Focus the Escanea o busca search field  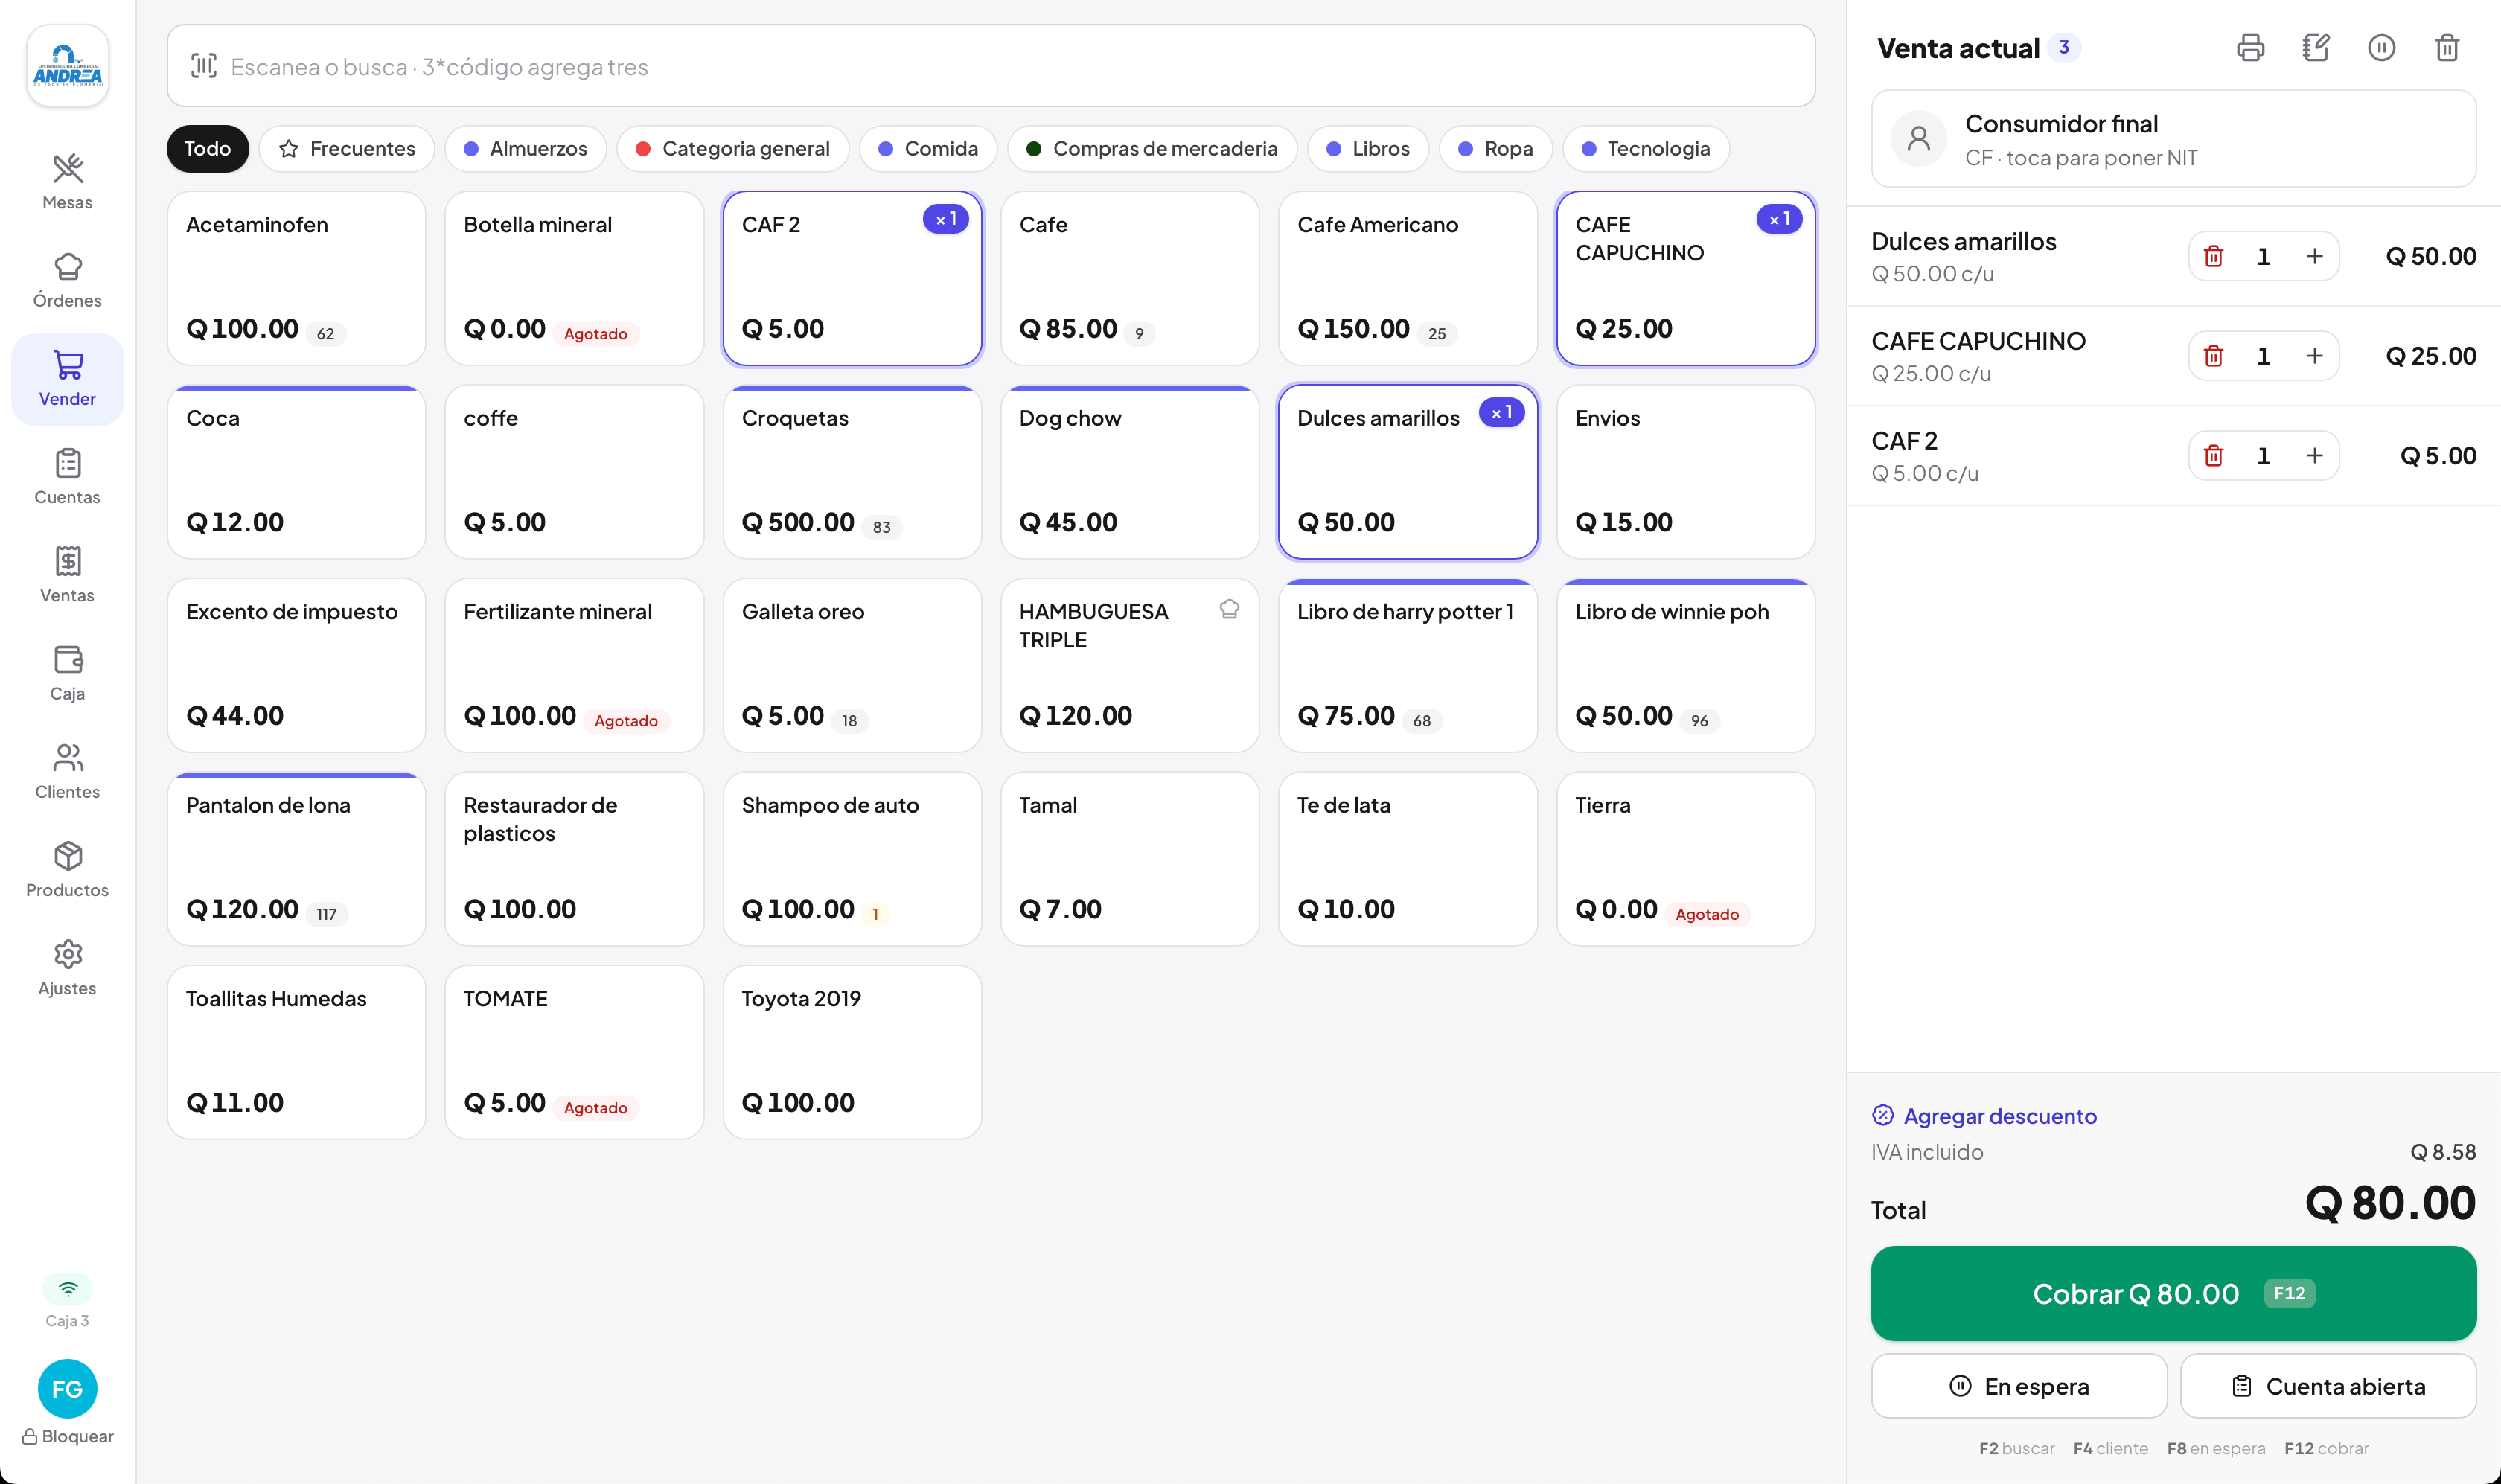coord(991,66)
